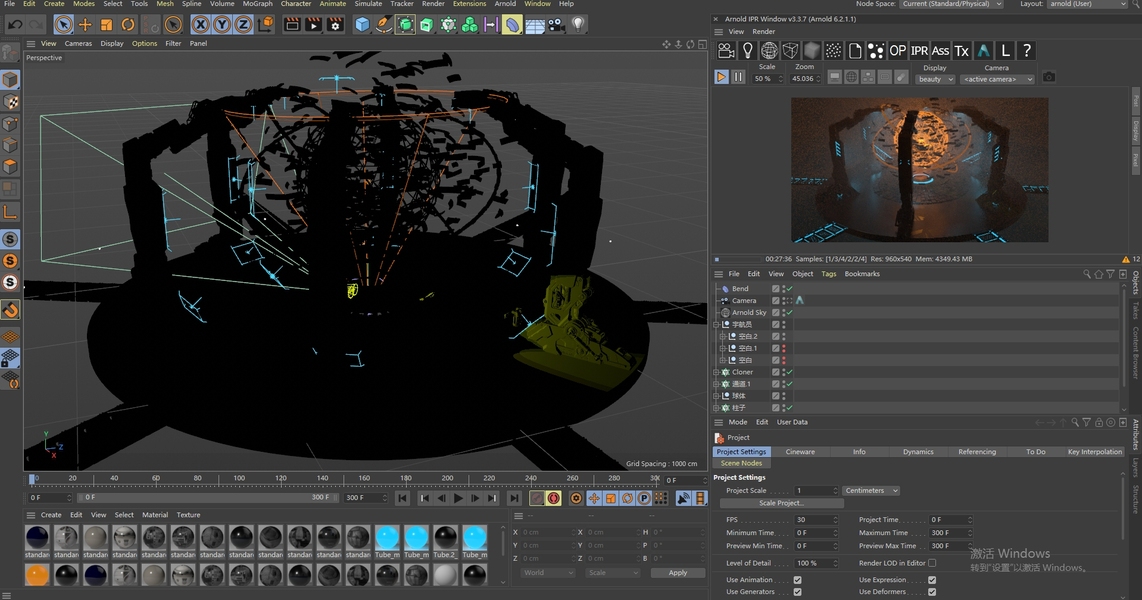This screenshot has height=600, width=1142.
Task: Open the Display beauty dropdown
Action: coord(934,79)
